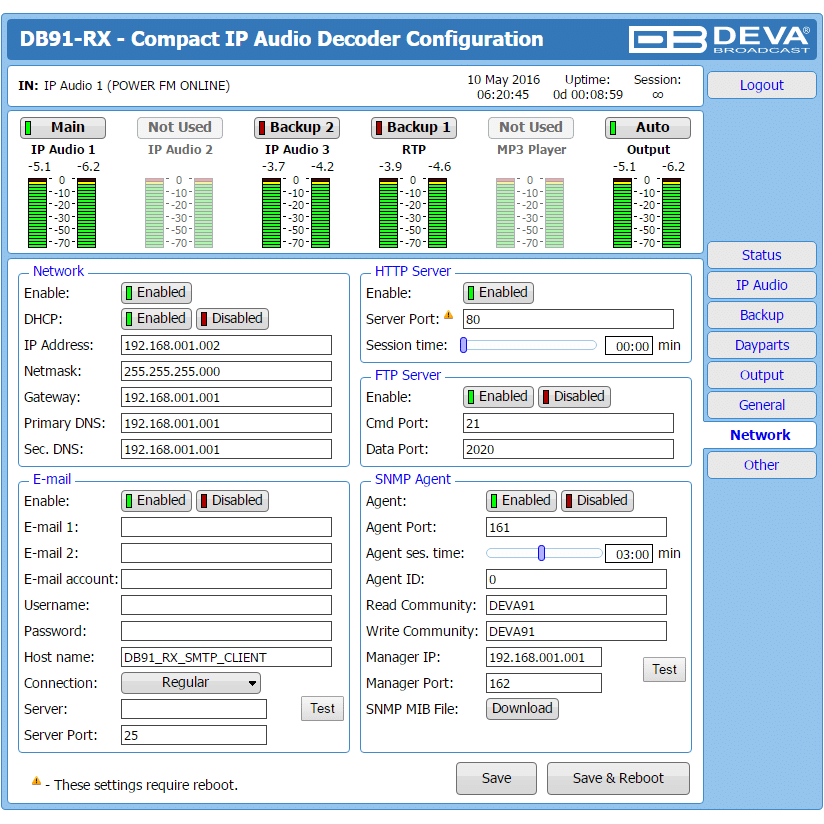Select the Network tab
Viewport: 824px width, 824px height.
[x=760, y=435]
